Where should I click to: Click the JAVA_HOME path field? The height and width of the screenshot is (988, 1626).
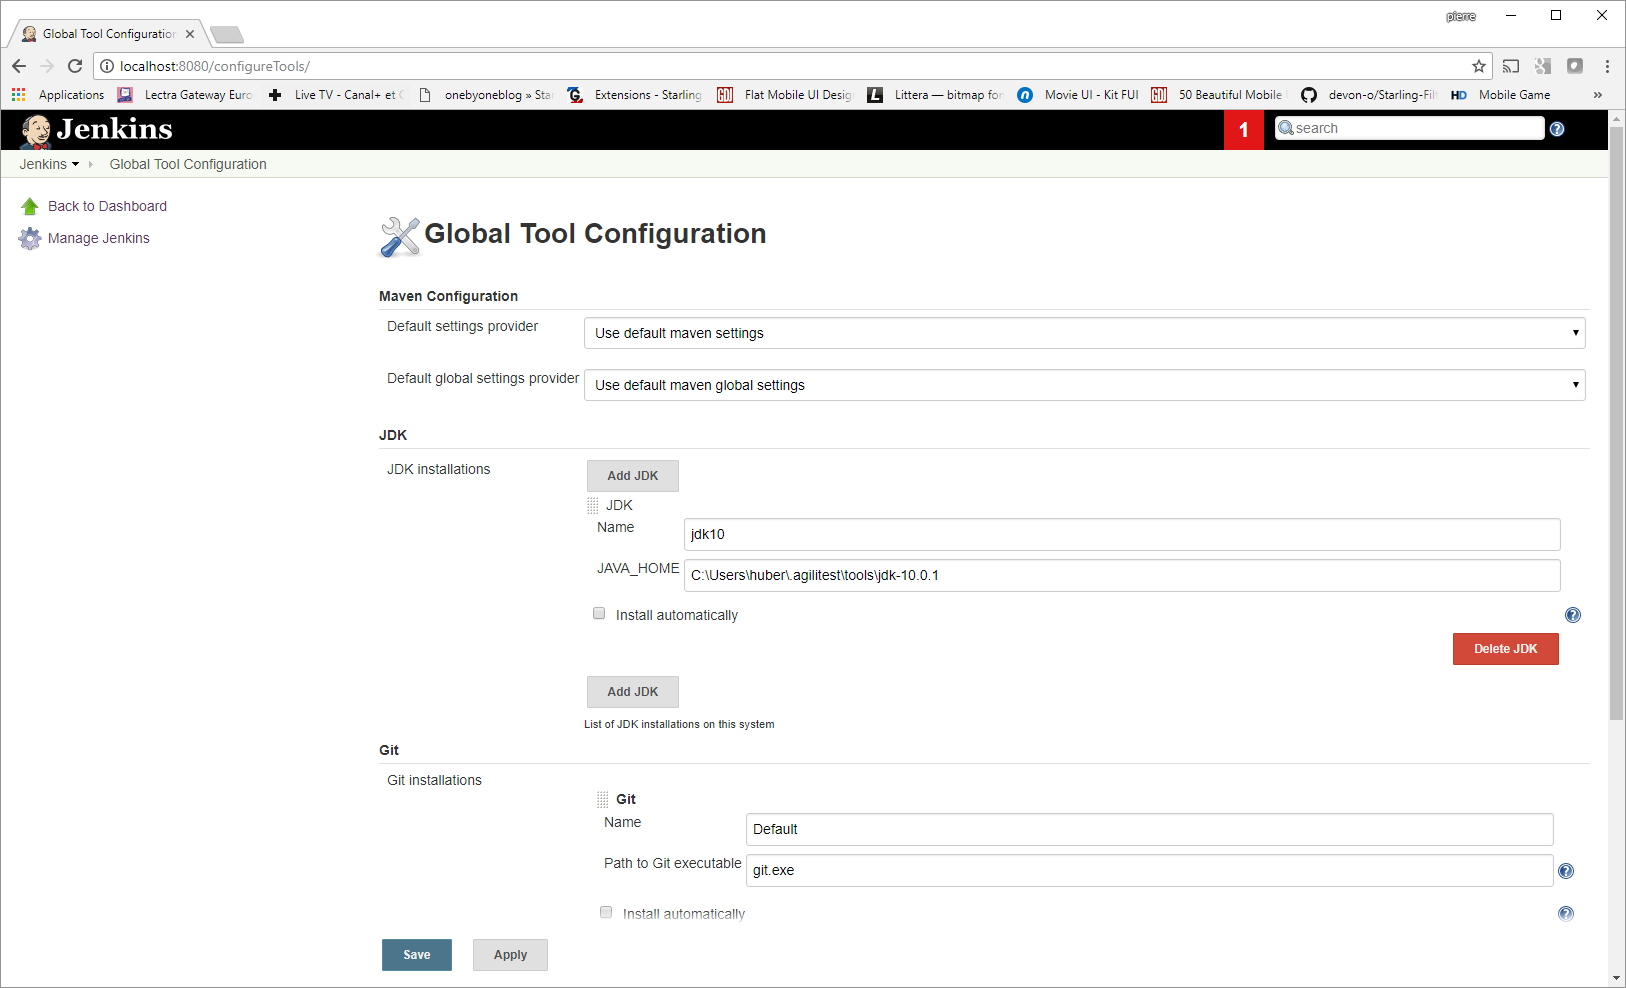tap(1122, 575)
